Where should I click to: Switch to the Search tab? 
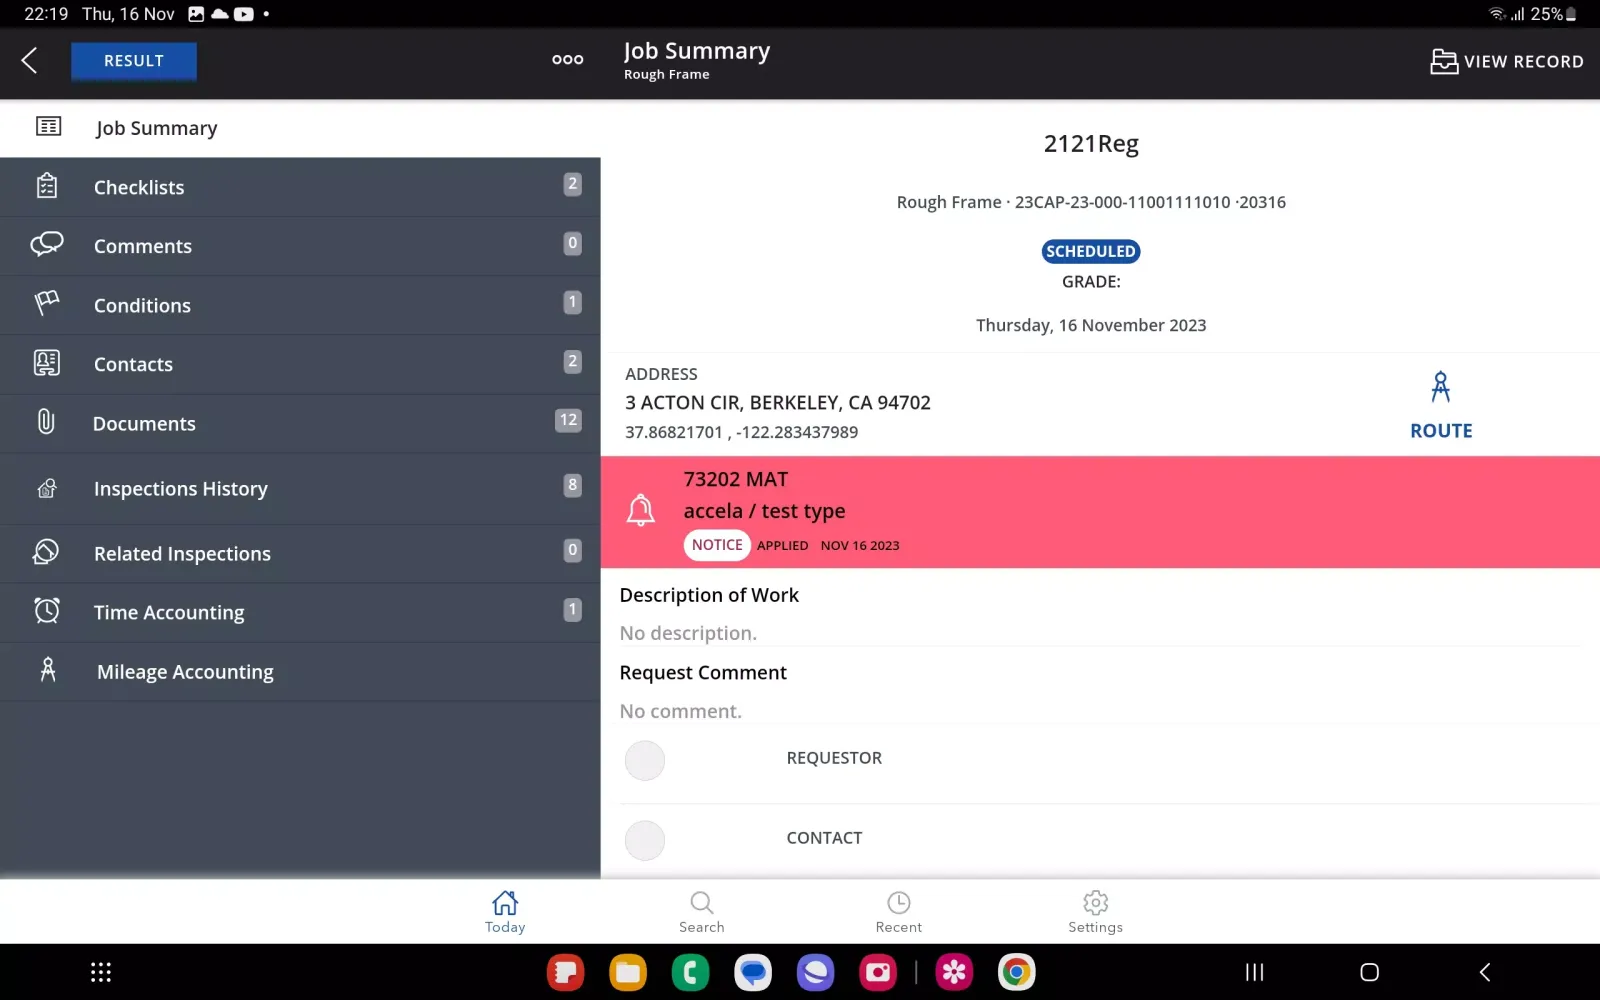click(701, 912)
